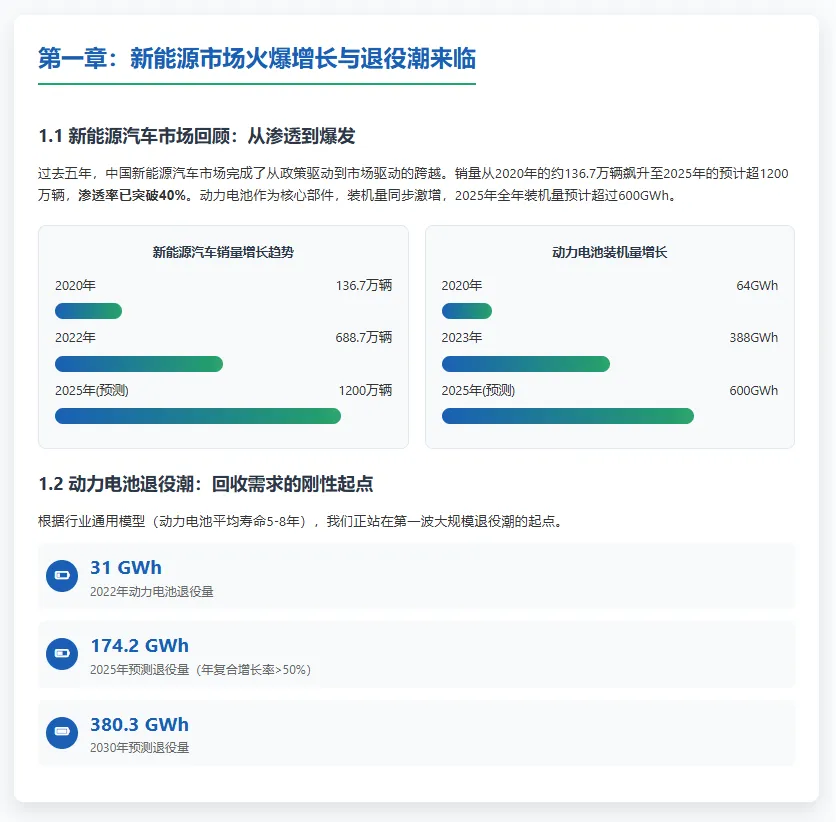Screen dimensions: 836x822
Task: Click bold text 渗透率已突破40%
Action: [132, 196]
